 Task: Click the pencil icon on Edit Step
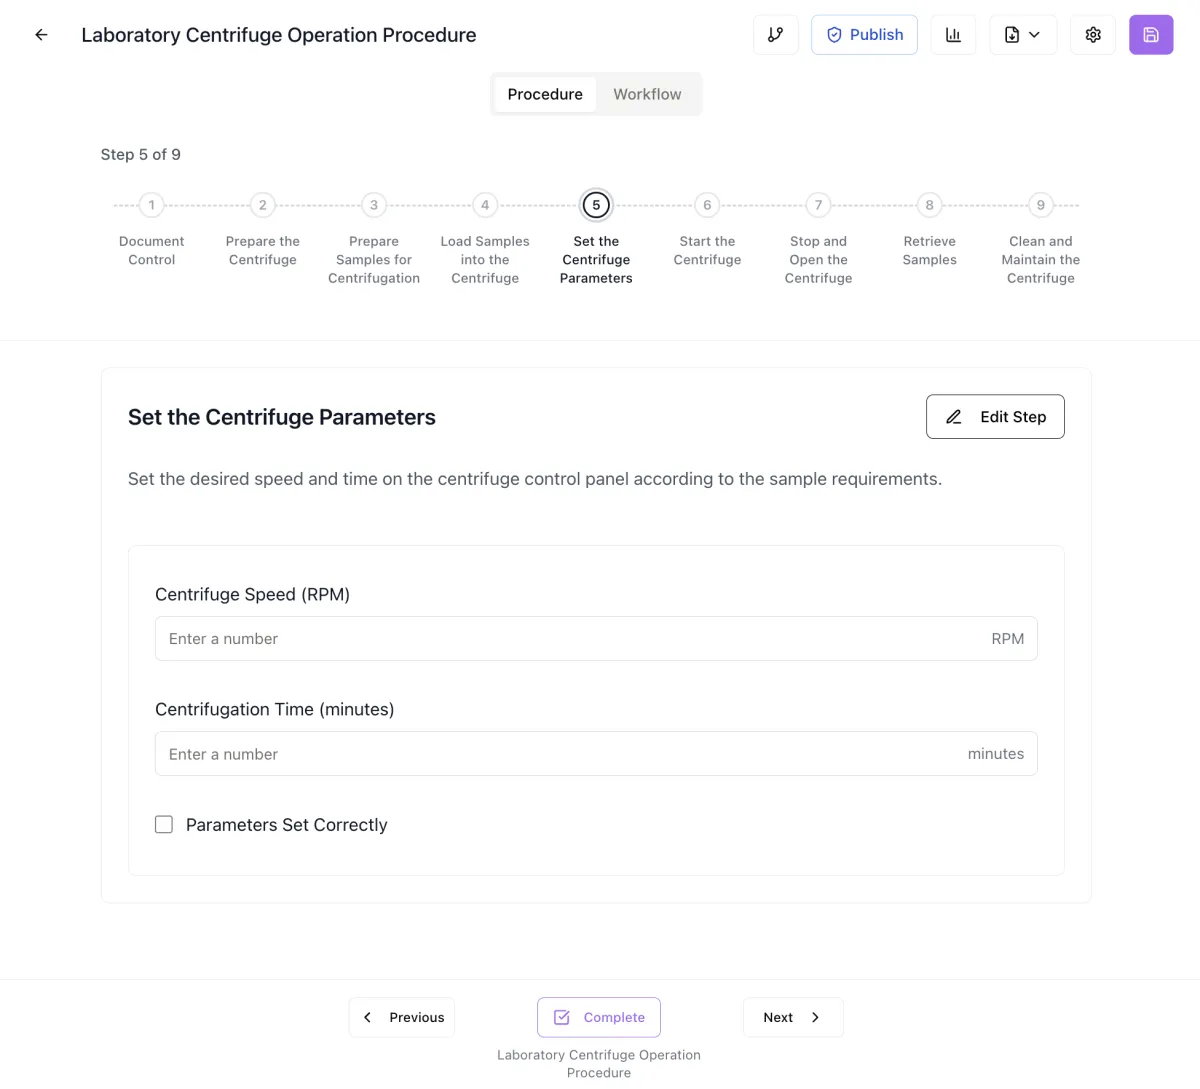pos(954,417)
